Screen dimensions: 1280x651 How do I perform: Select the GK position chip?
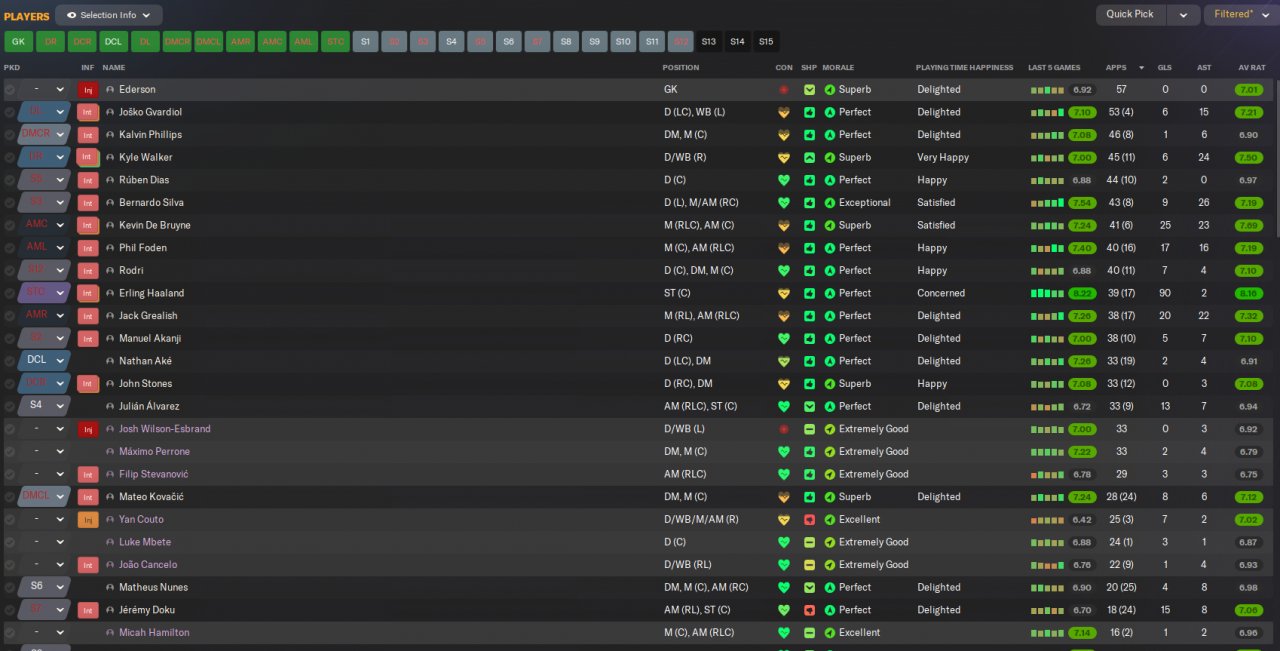[x=18, y=42]
